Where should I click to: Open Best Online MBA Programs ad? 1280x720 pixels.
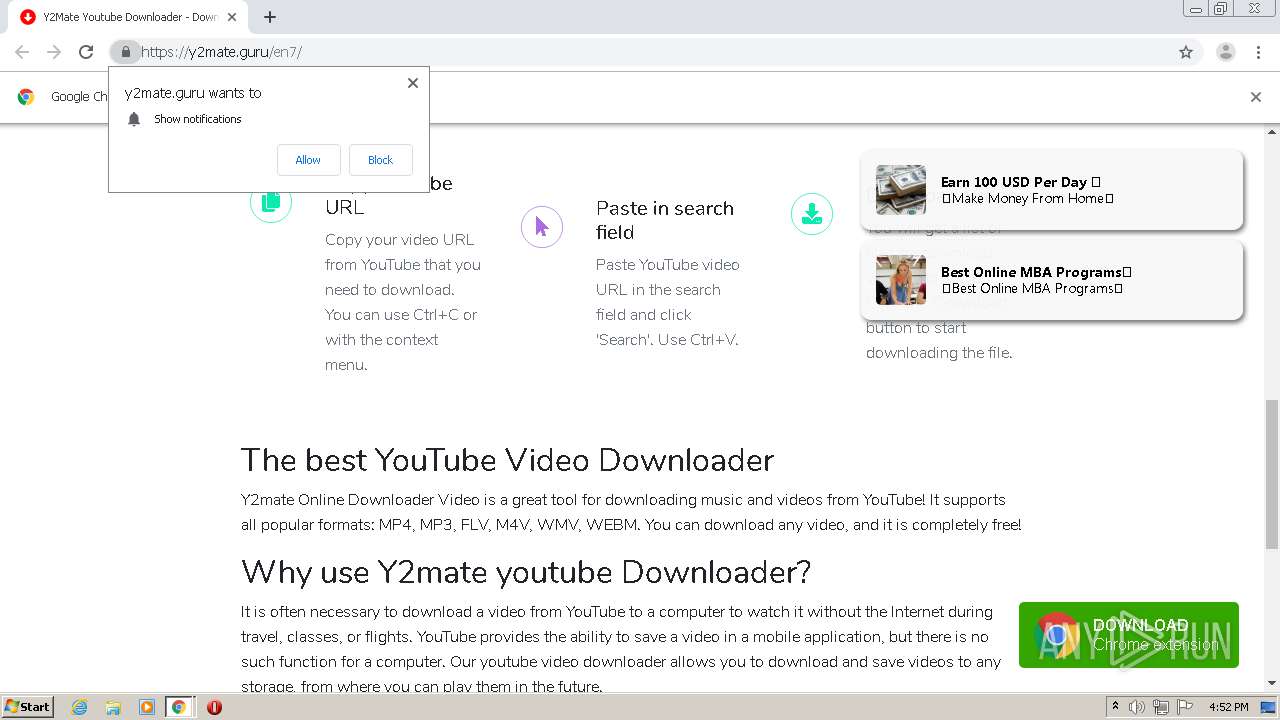(1052, 280)
